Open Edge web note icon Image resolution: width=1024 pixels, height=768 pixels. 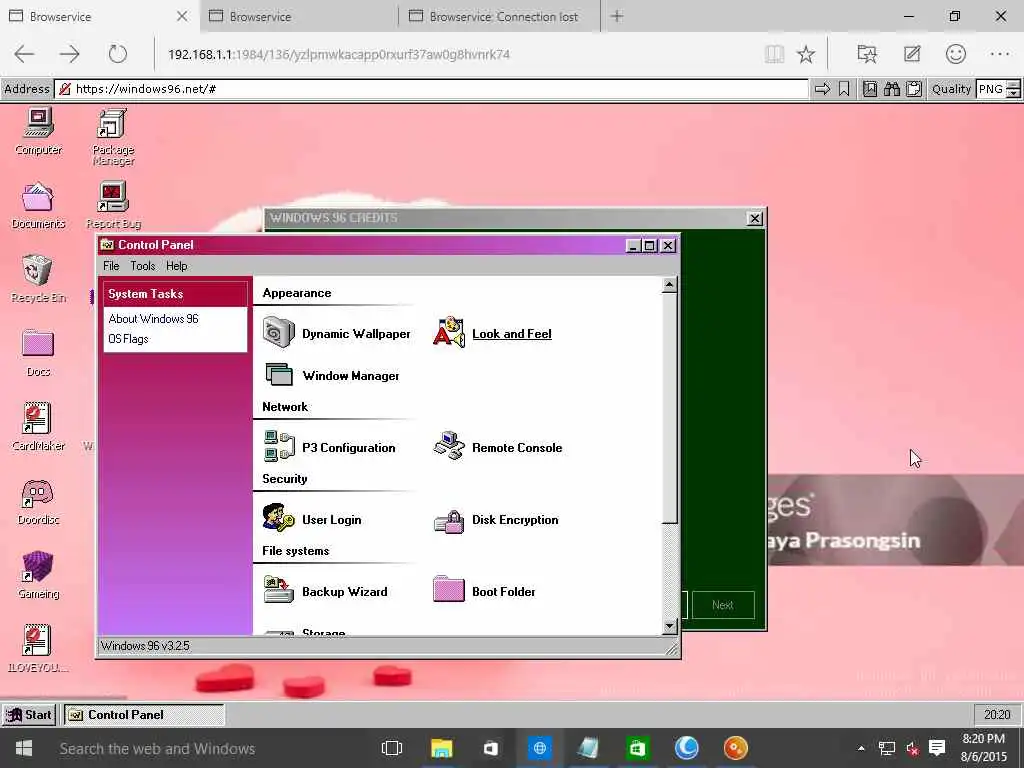point(912,54)
